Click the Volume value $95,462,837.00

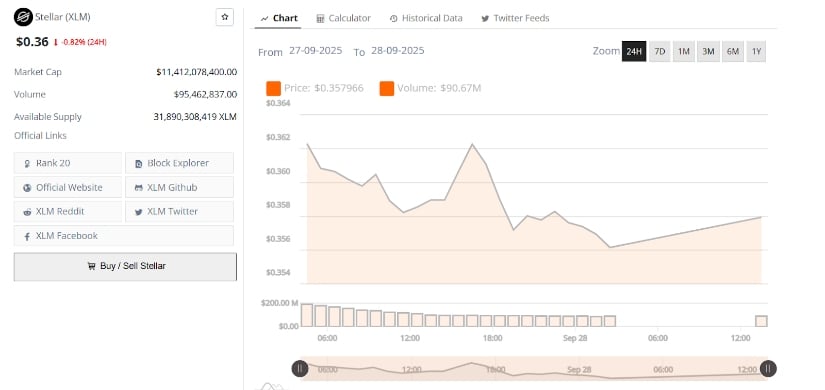click(x=205, y=95)
